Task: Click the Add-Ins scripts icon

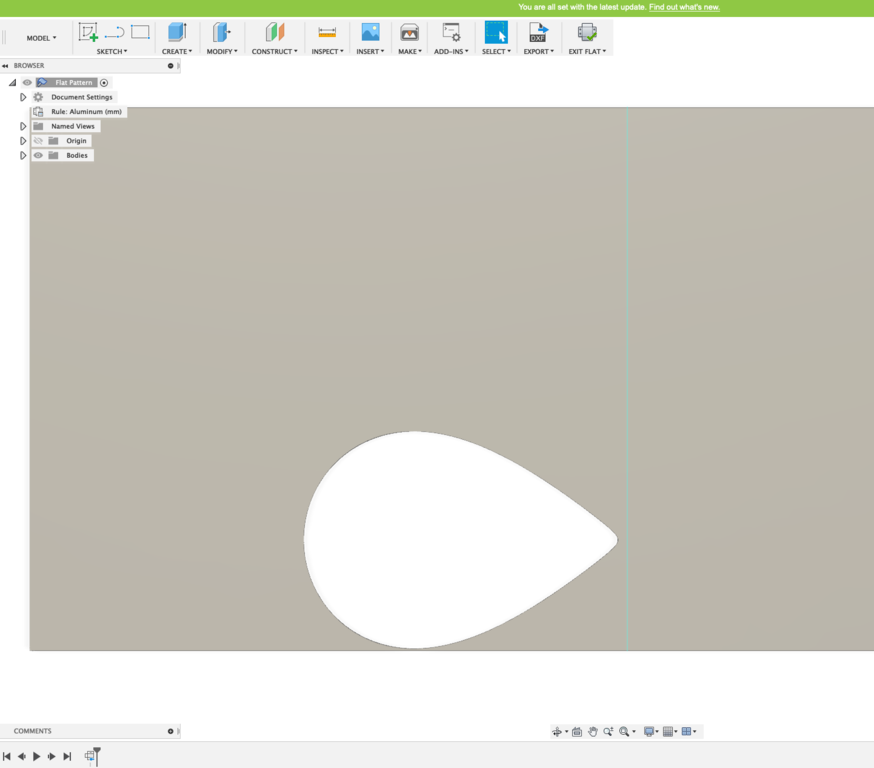Action: point(451,32)
